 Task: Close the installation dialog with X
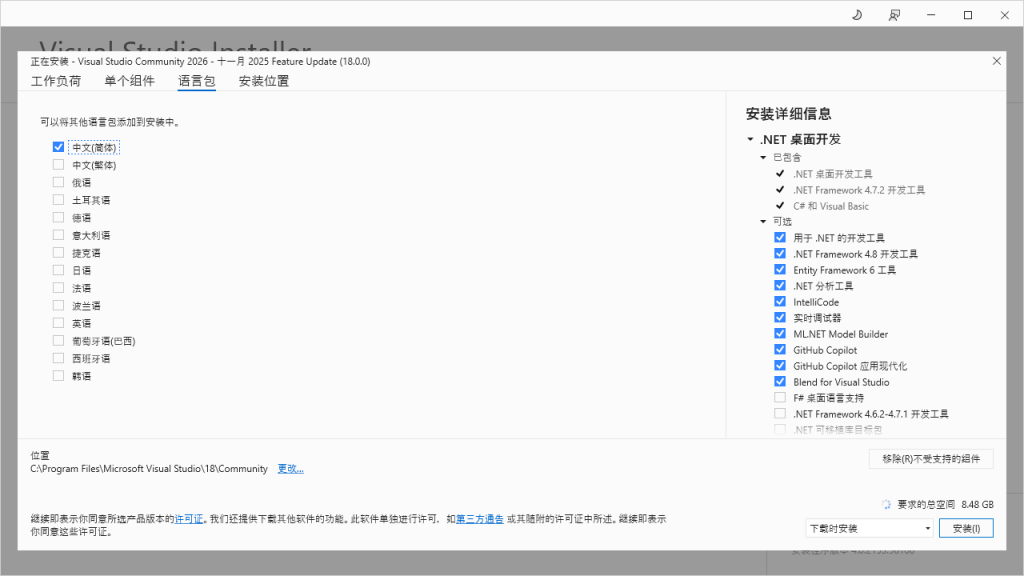coord(996,61)
